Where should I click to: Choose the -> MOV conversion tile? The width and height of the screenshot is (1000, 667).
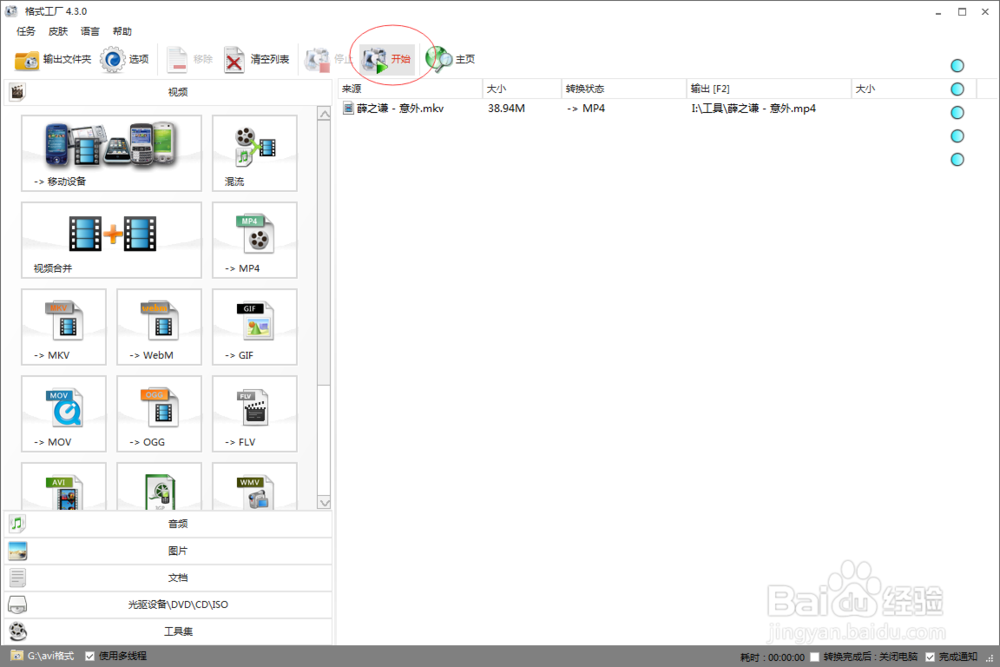64,413
